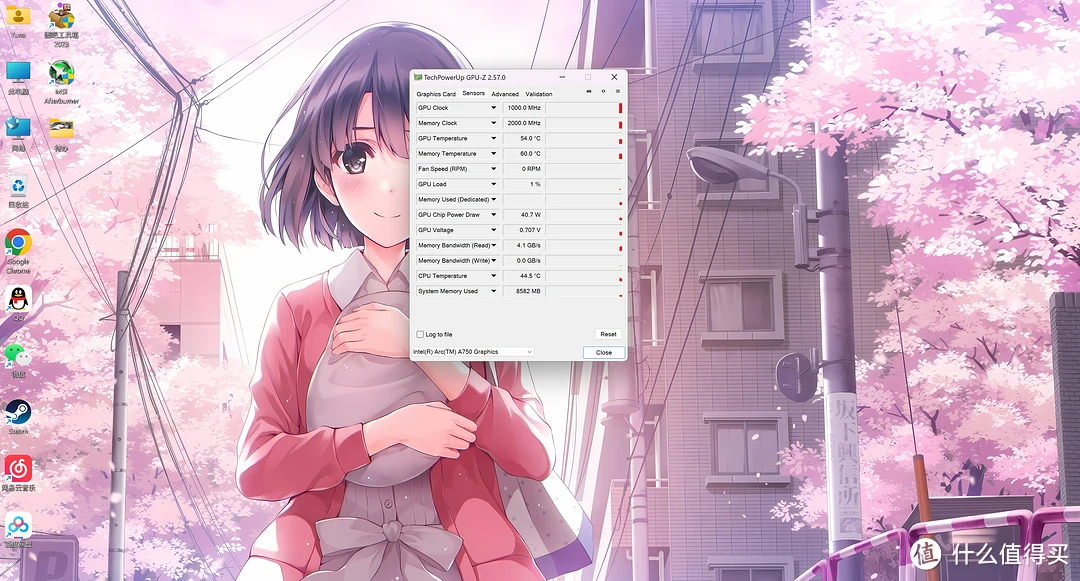The width and height of the screenshot is (1080, 581).
Task: Click the Reset button
Action: (608, 334)
